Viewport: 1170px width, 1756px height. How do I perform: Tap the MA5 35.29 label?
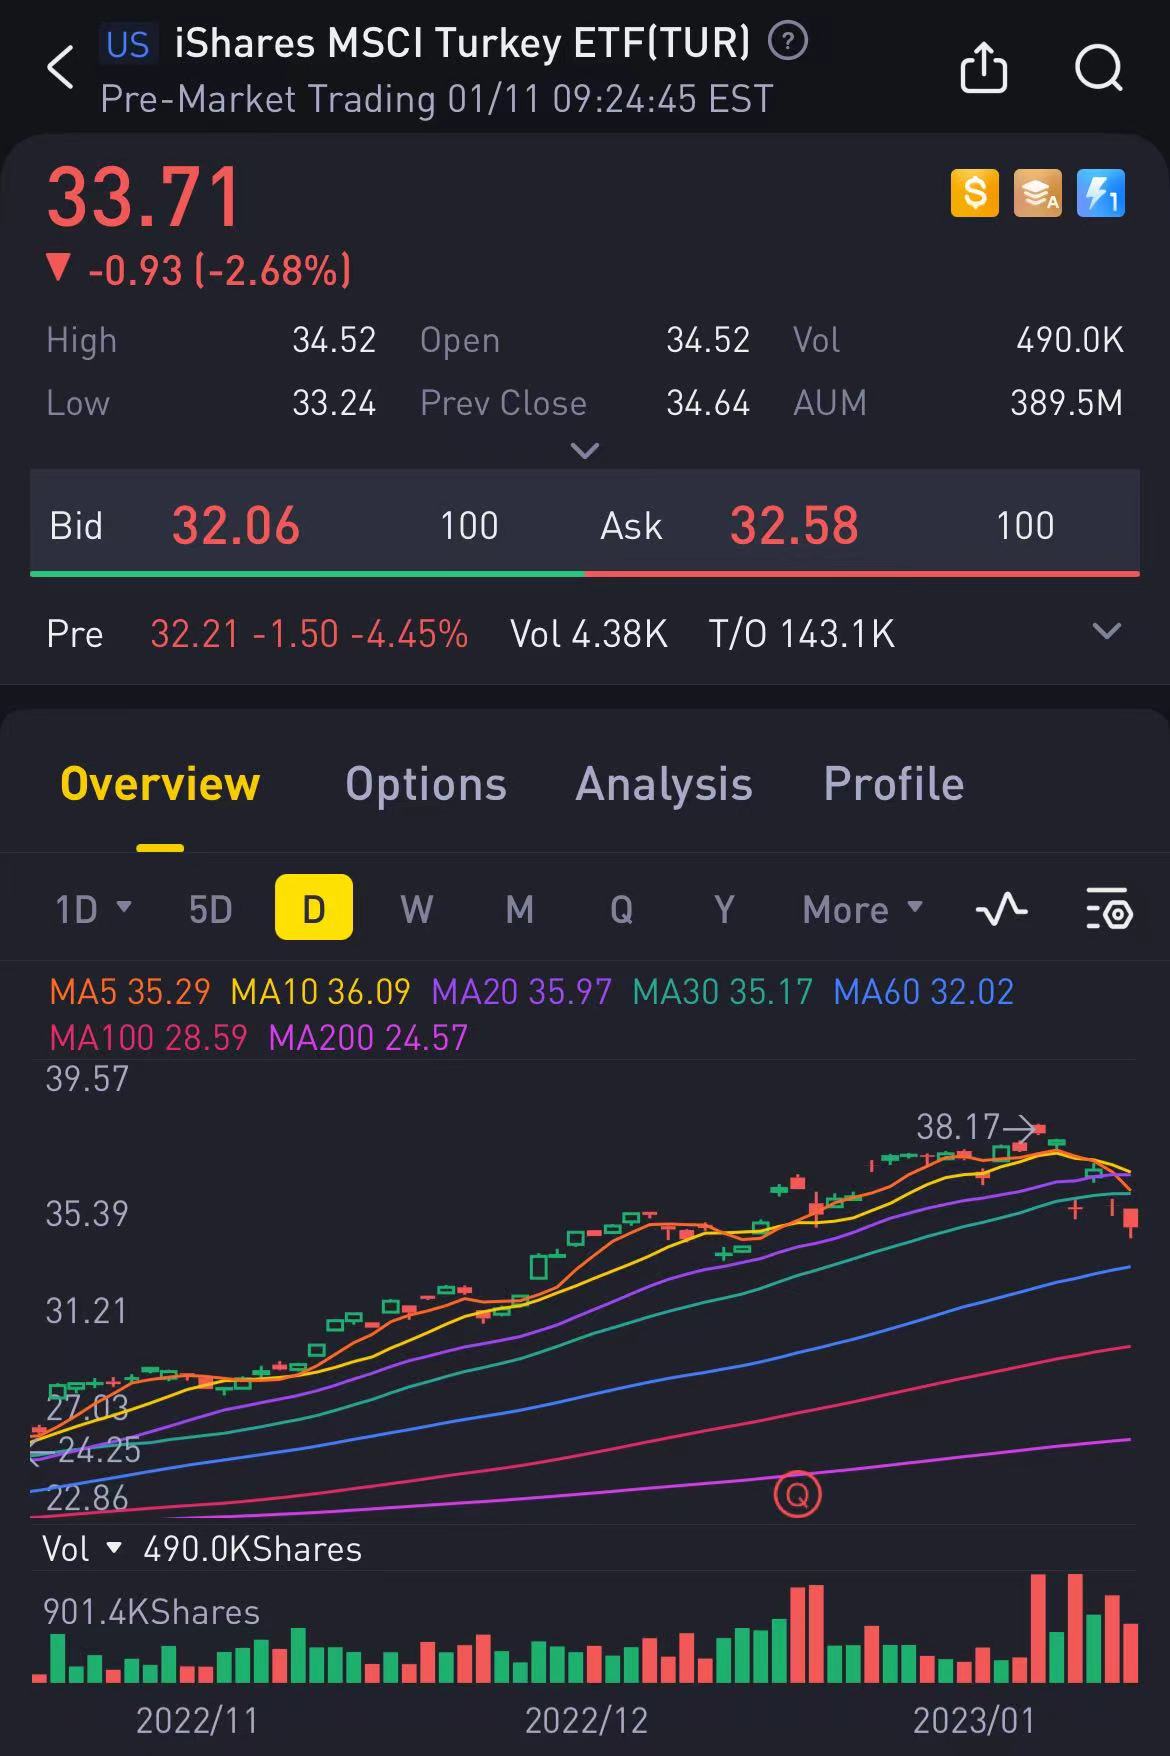[x=130, y=991]
